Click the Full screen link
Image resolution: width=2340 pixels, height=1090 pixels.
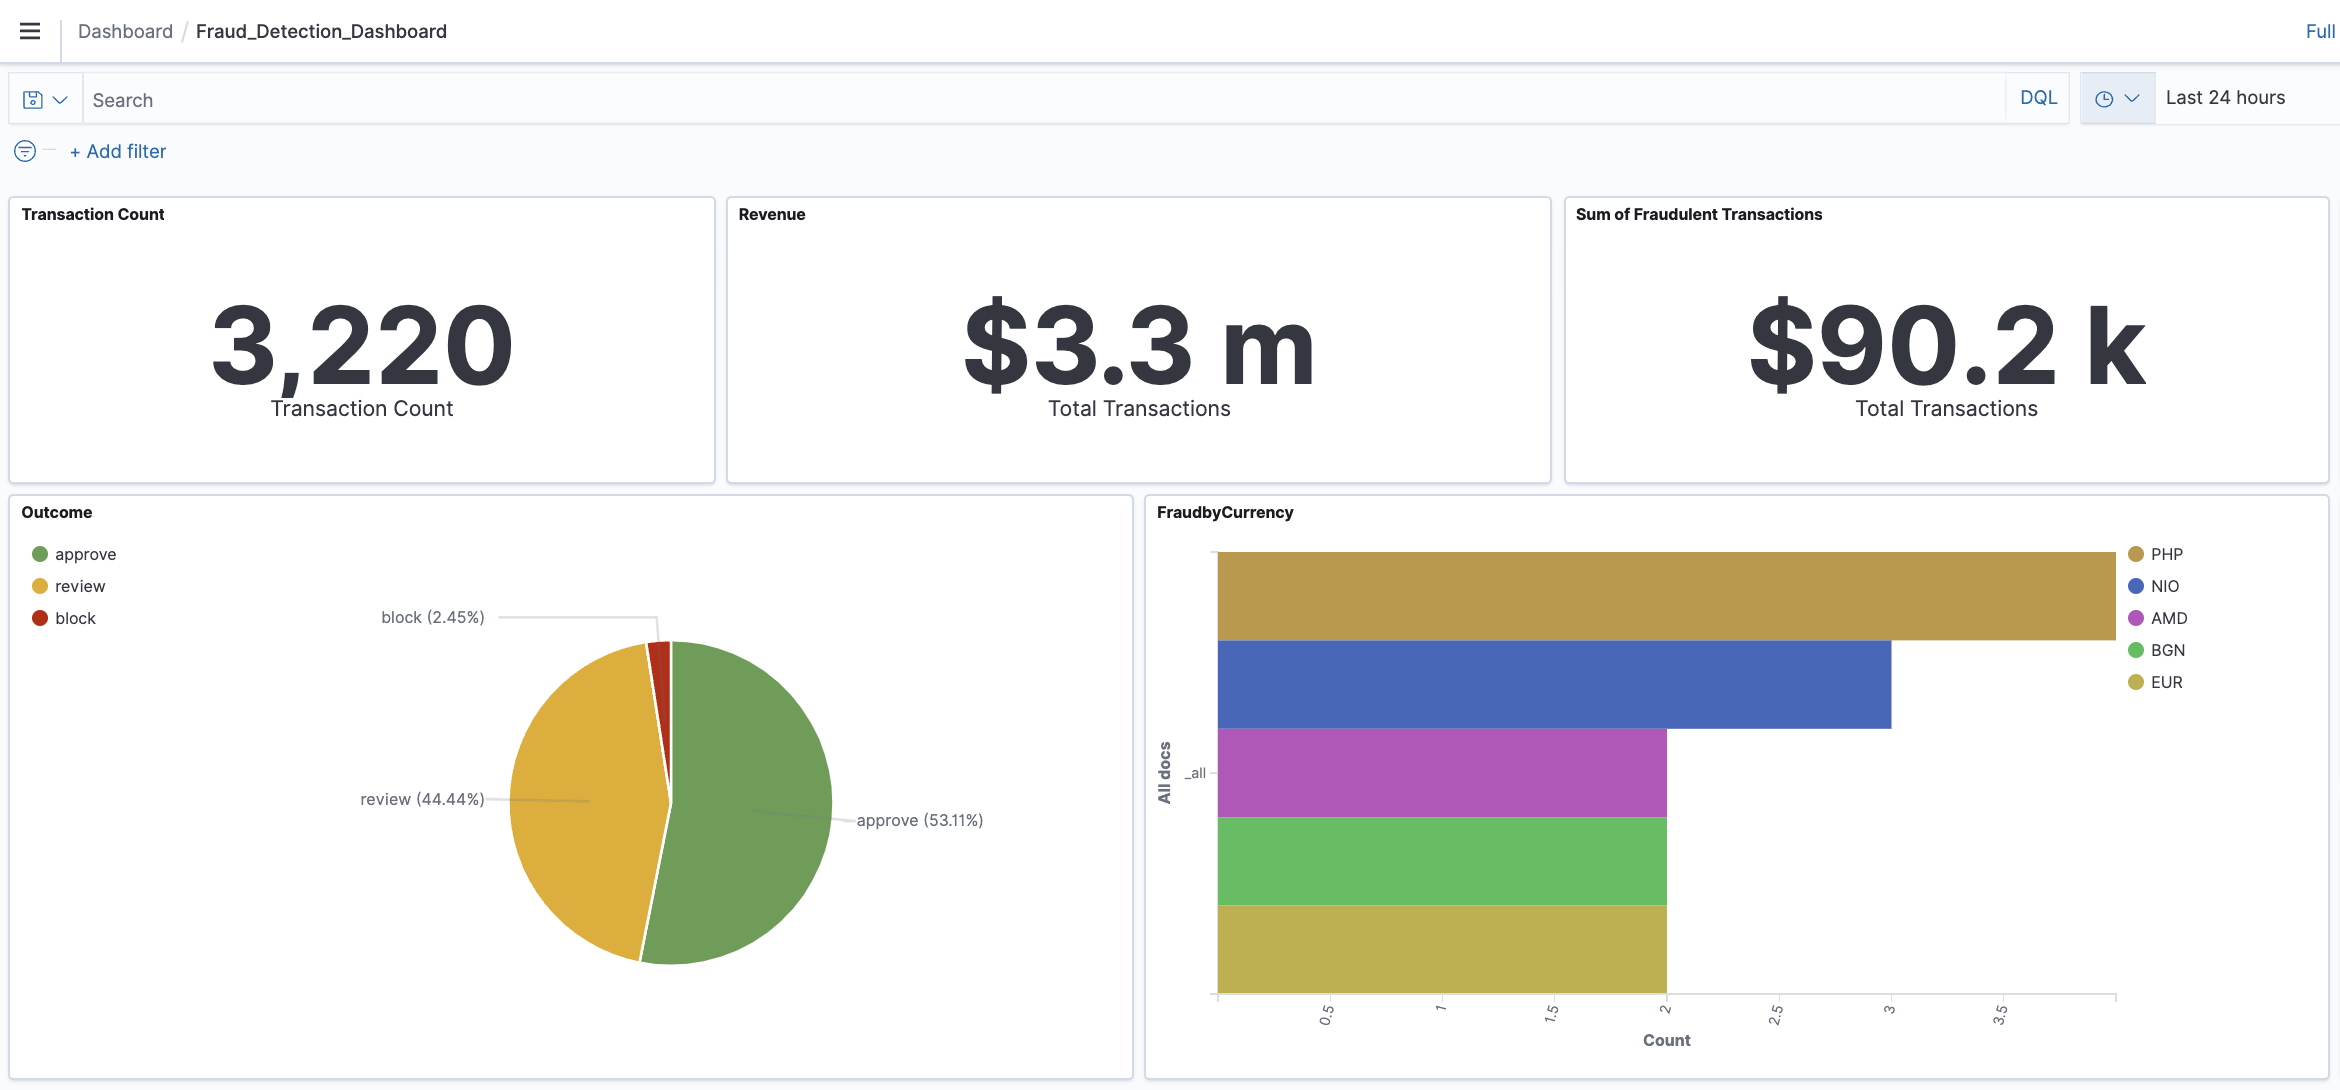coord(2320,32)
